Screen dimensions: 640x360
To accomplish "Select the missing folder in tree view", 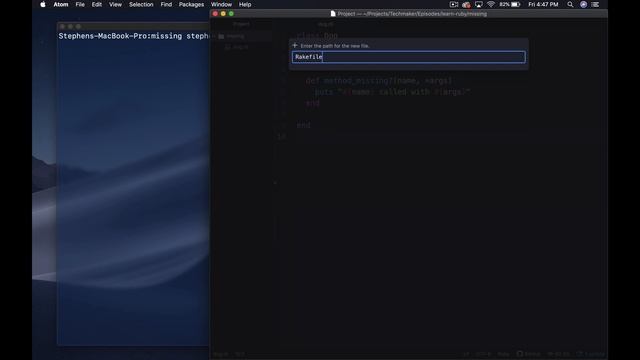I will coord(241,36).
